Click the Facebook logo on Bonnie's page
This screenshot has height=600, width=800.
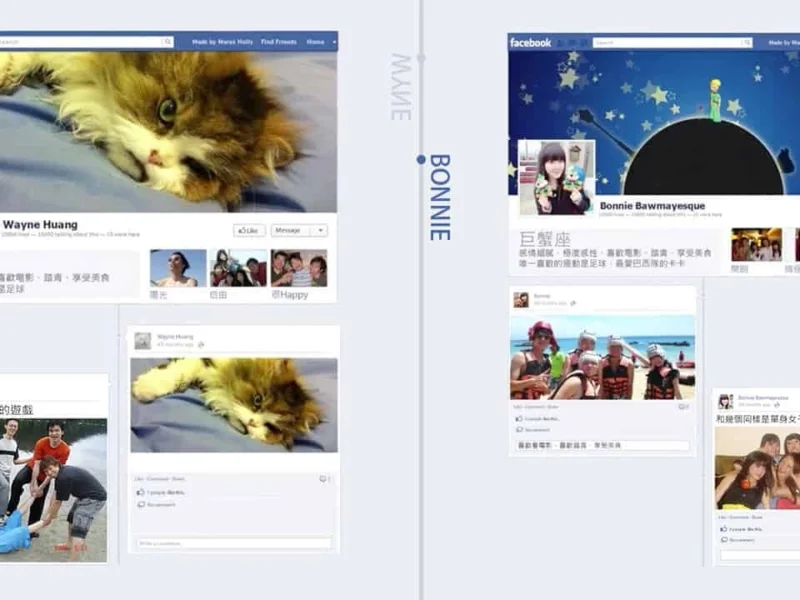(530, 42)
